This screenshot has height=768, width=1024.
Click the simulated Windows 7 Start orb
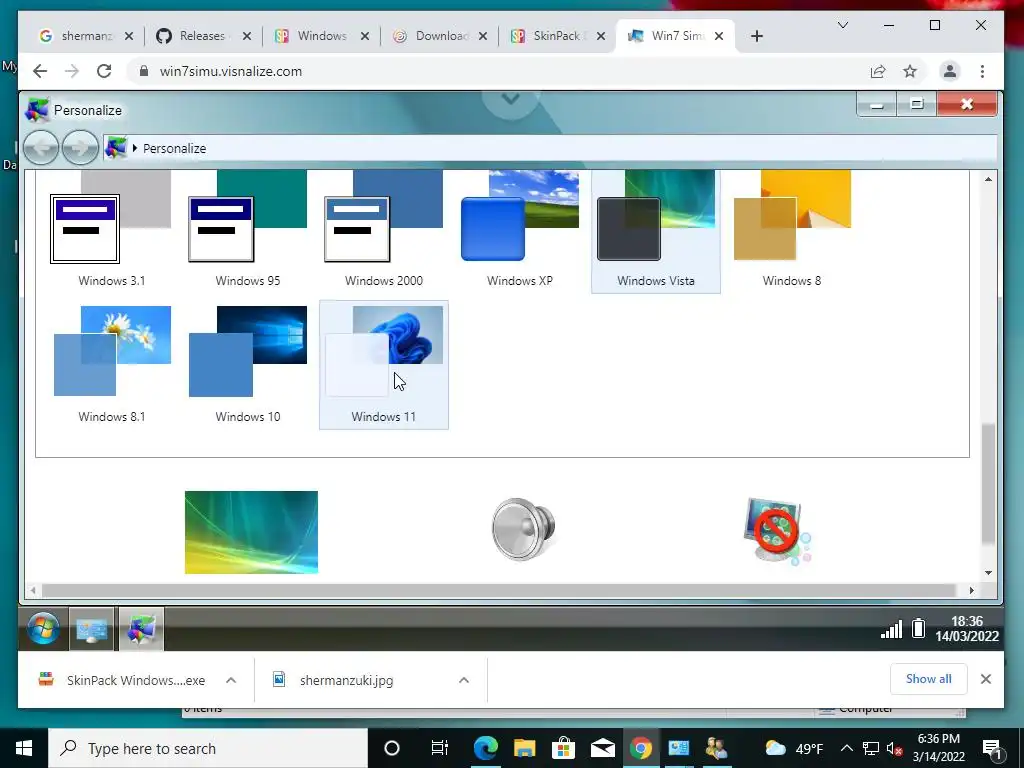pyautogui.click(x=43, y=629)
